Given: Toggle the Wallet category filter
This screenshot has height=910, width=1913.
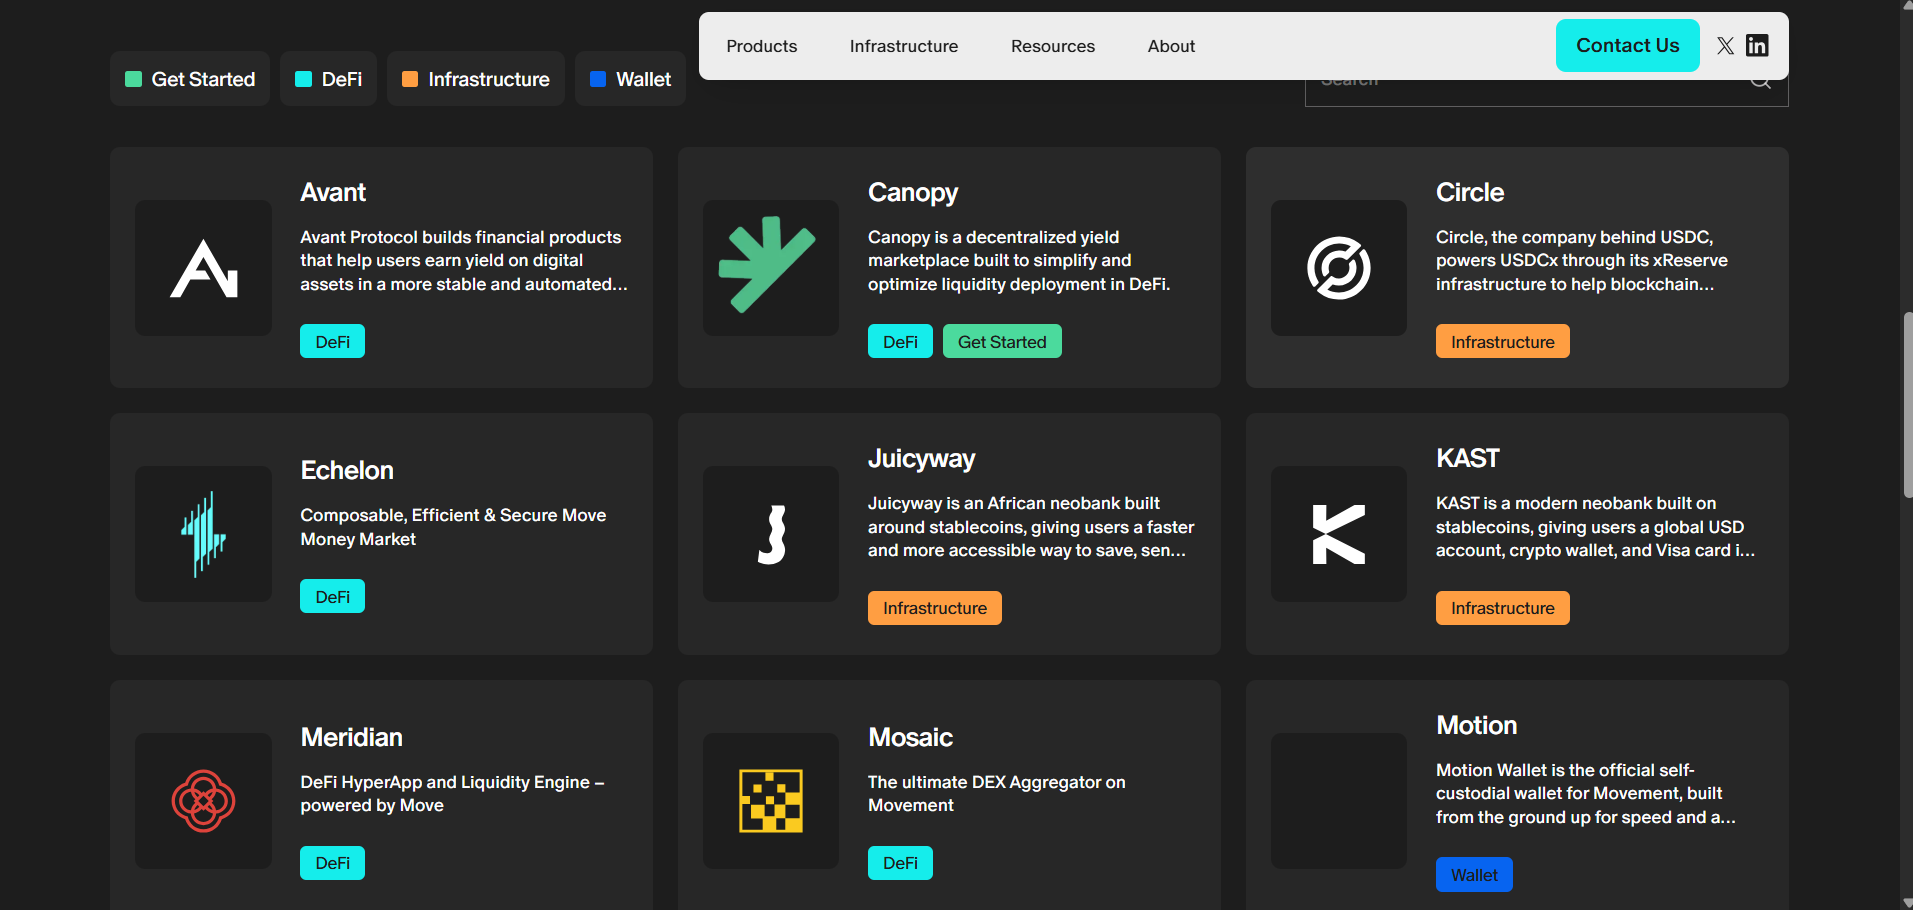Looking at the screenshot, I should pyautogui.click(x=630, y=79).
